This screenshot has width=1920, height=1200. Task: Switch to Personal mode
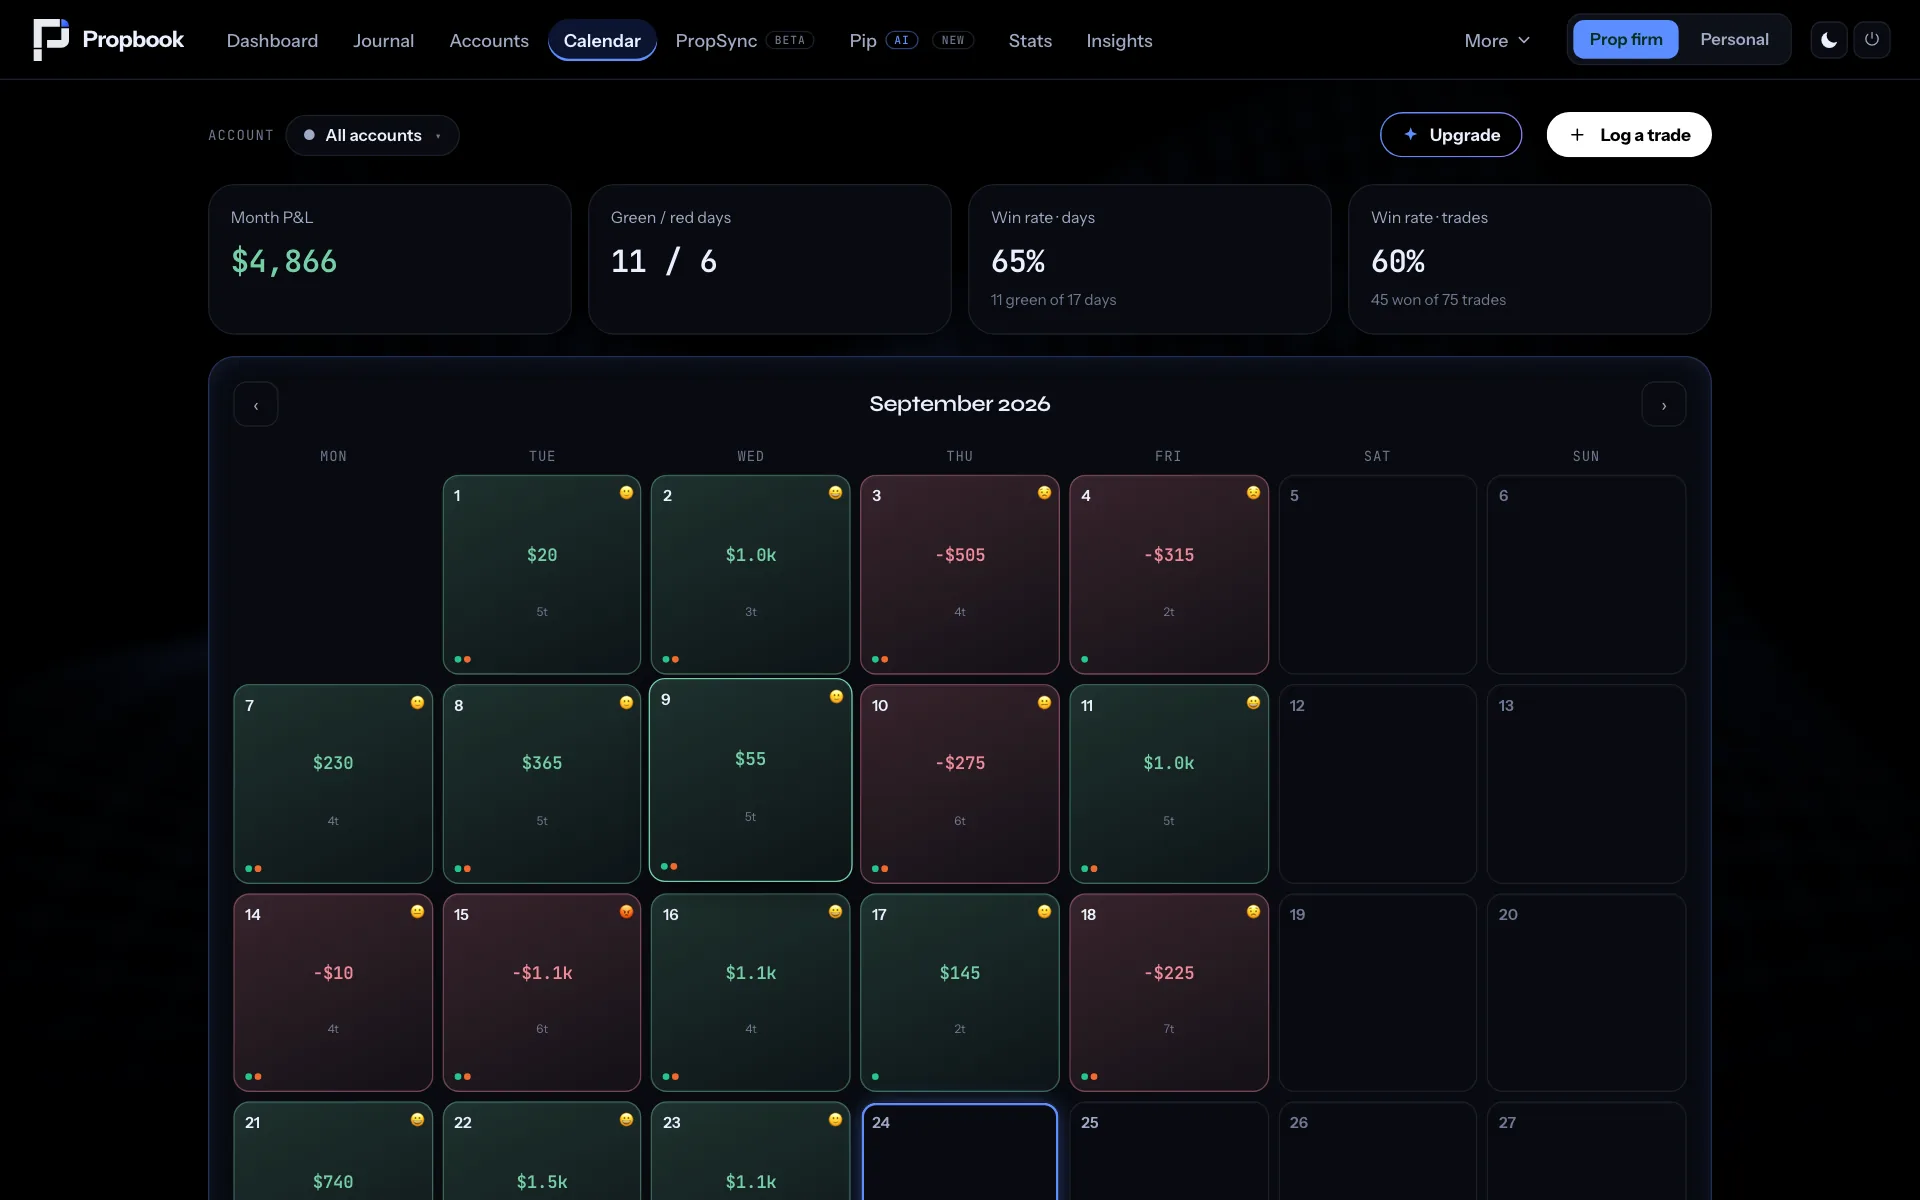coord(1734,40)
